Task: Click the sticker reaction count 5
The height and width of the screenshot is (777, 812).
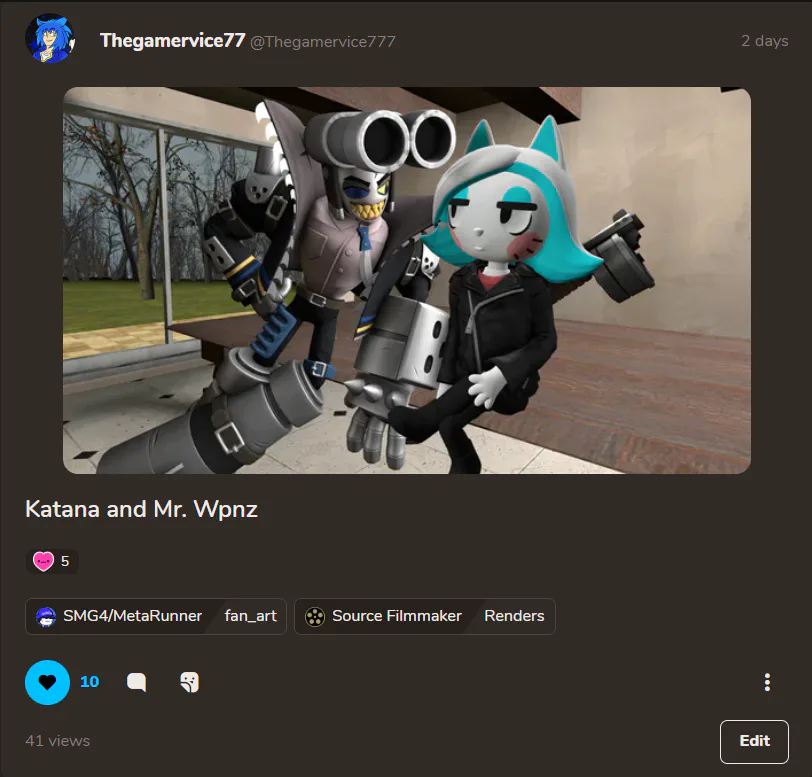Action: point(65,561)
